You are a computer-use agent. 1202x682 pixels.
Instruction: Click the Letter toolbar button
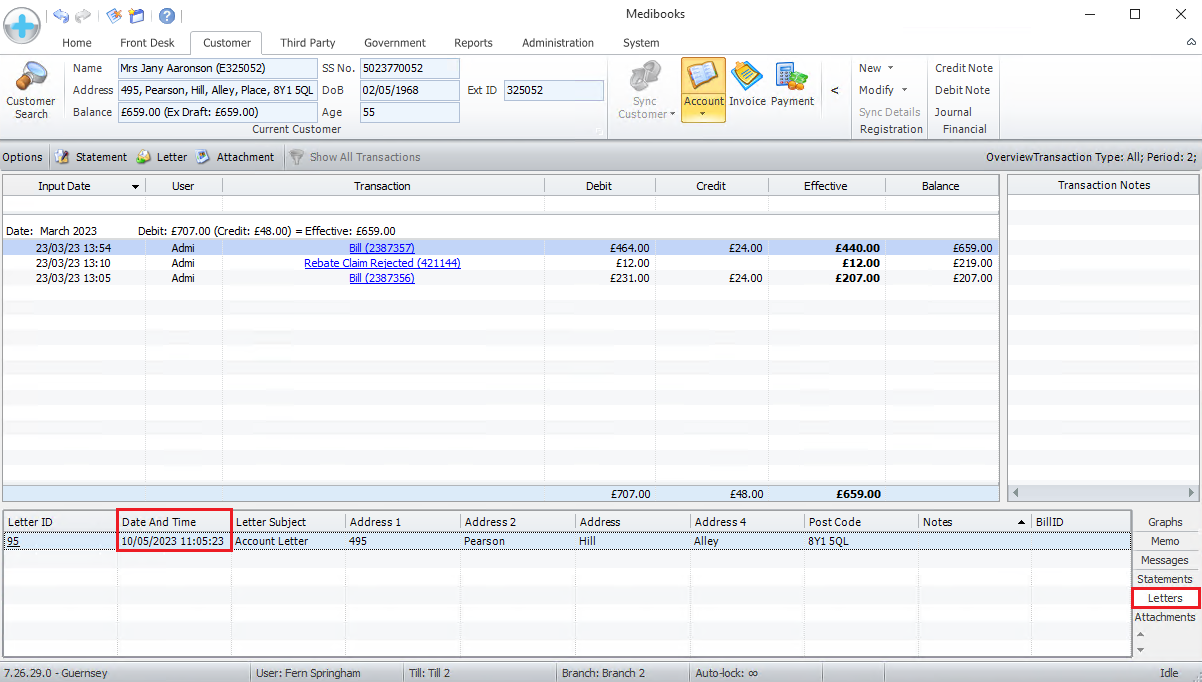pyautogui.click(x=162, y=157)
